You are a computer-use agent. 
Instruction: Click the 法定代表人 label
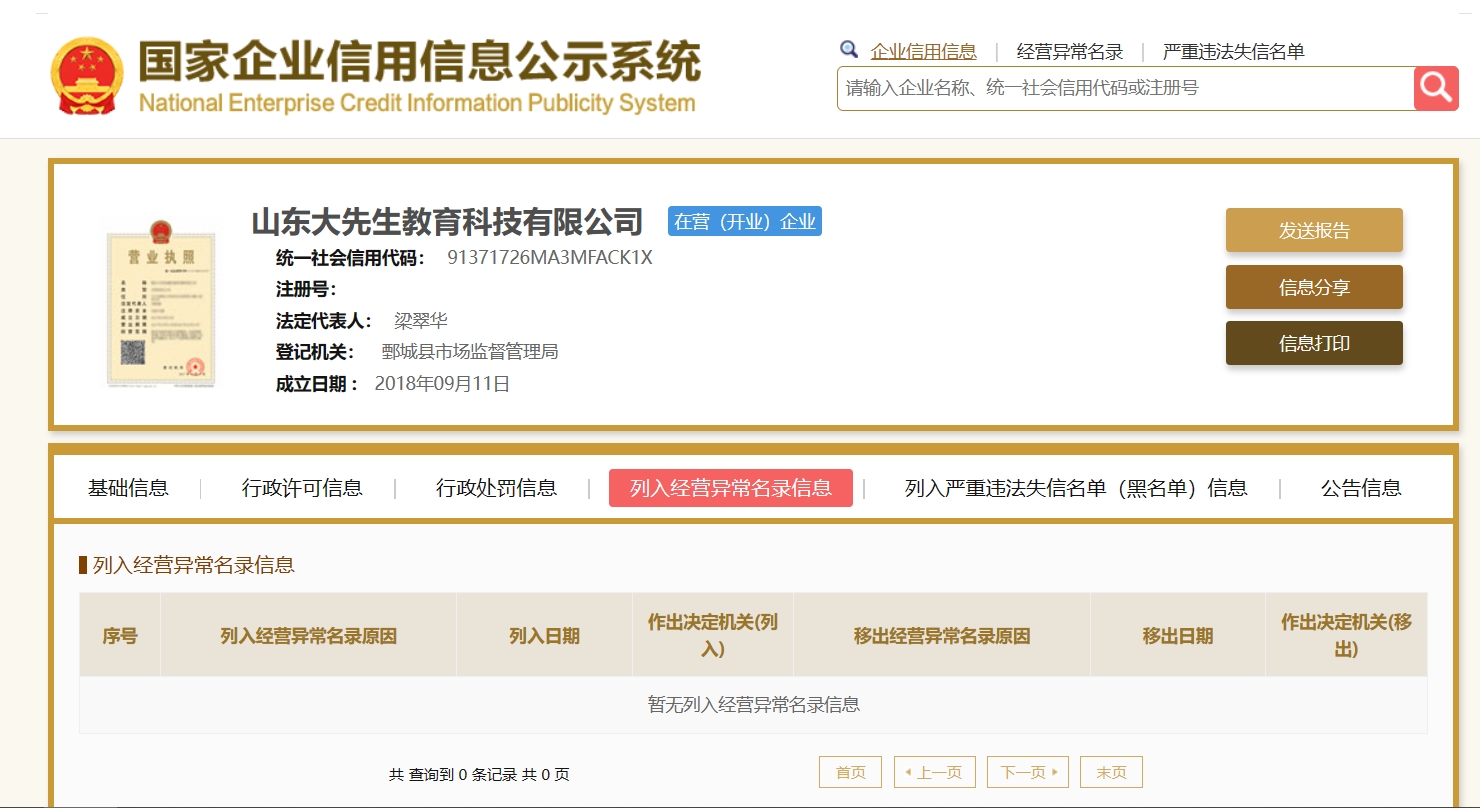(x=325, y=321)
